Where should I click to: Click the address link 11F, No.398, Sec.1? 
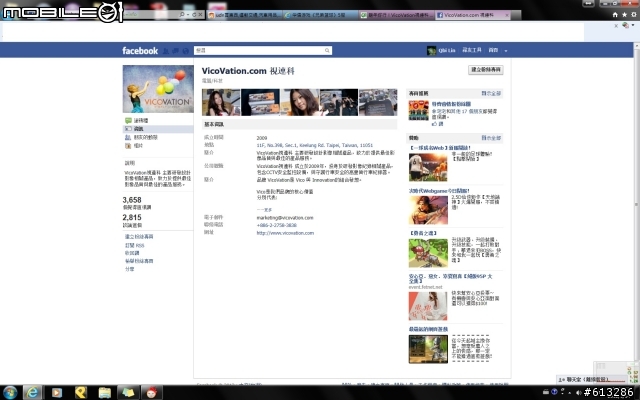(x=314, y=145)
